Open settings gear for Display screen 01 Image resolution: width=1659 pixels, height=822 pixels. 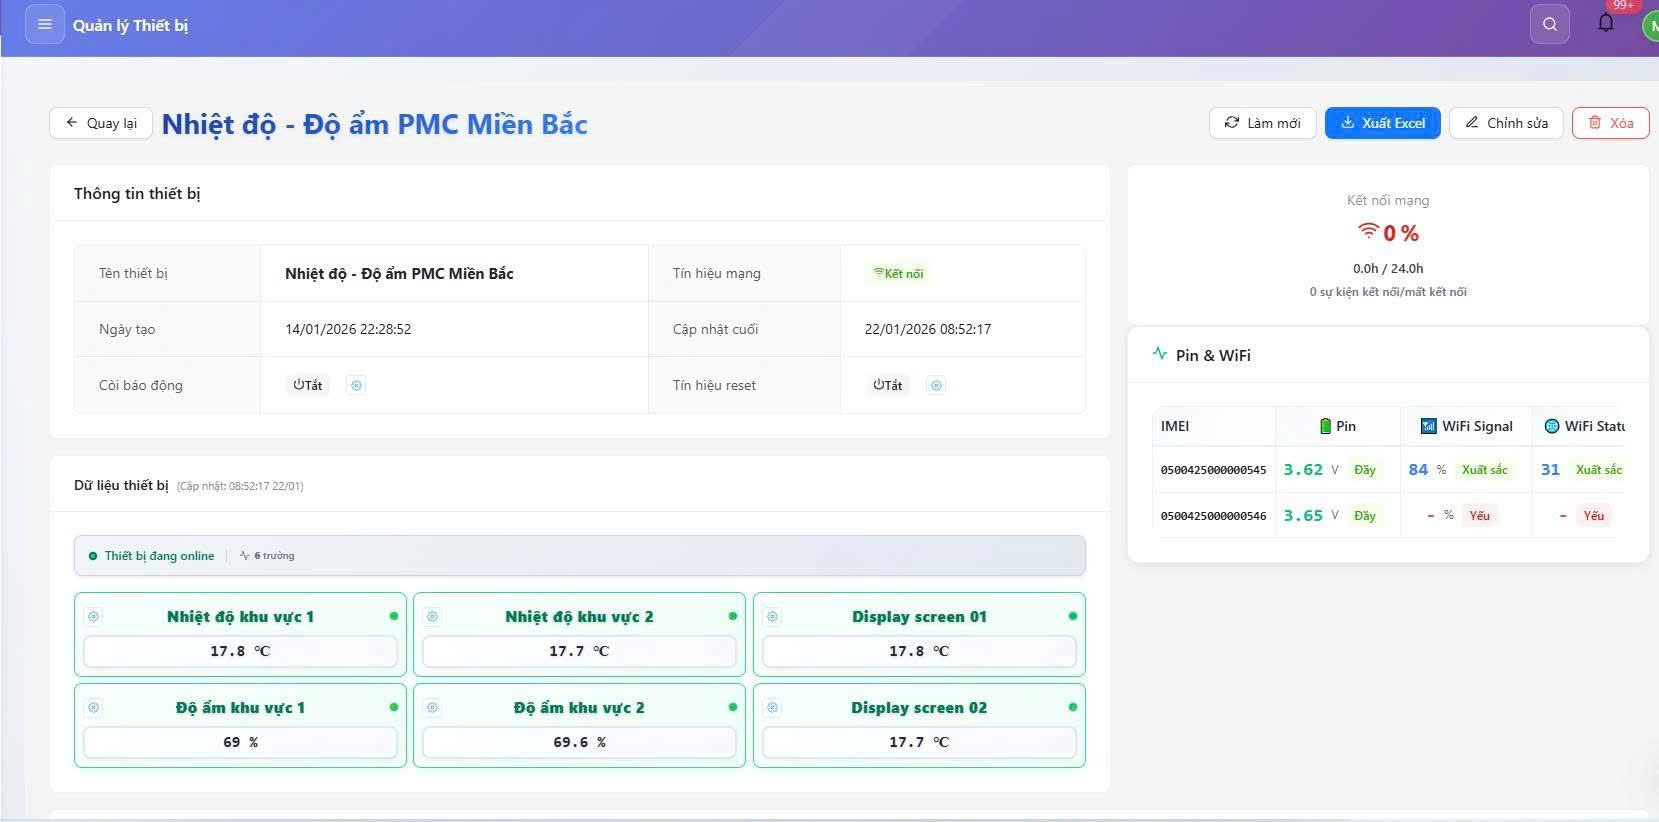click(773, 617)
